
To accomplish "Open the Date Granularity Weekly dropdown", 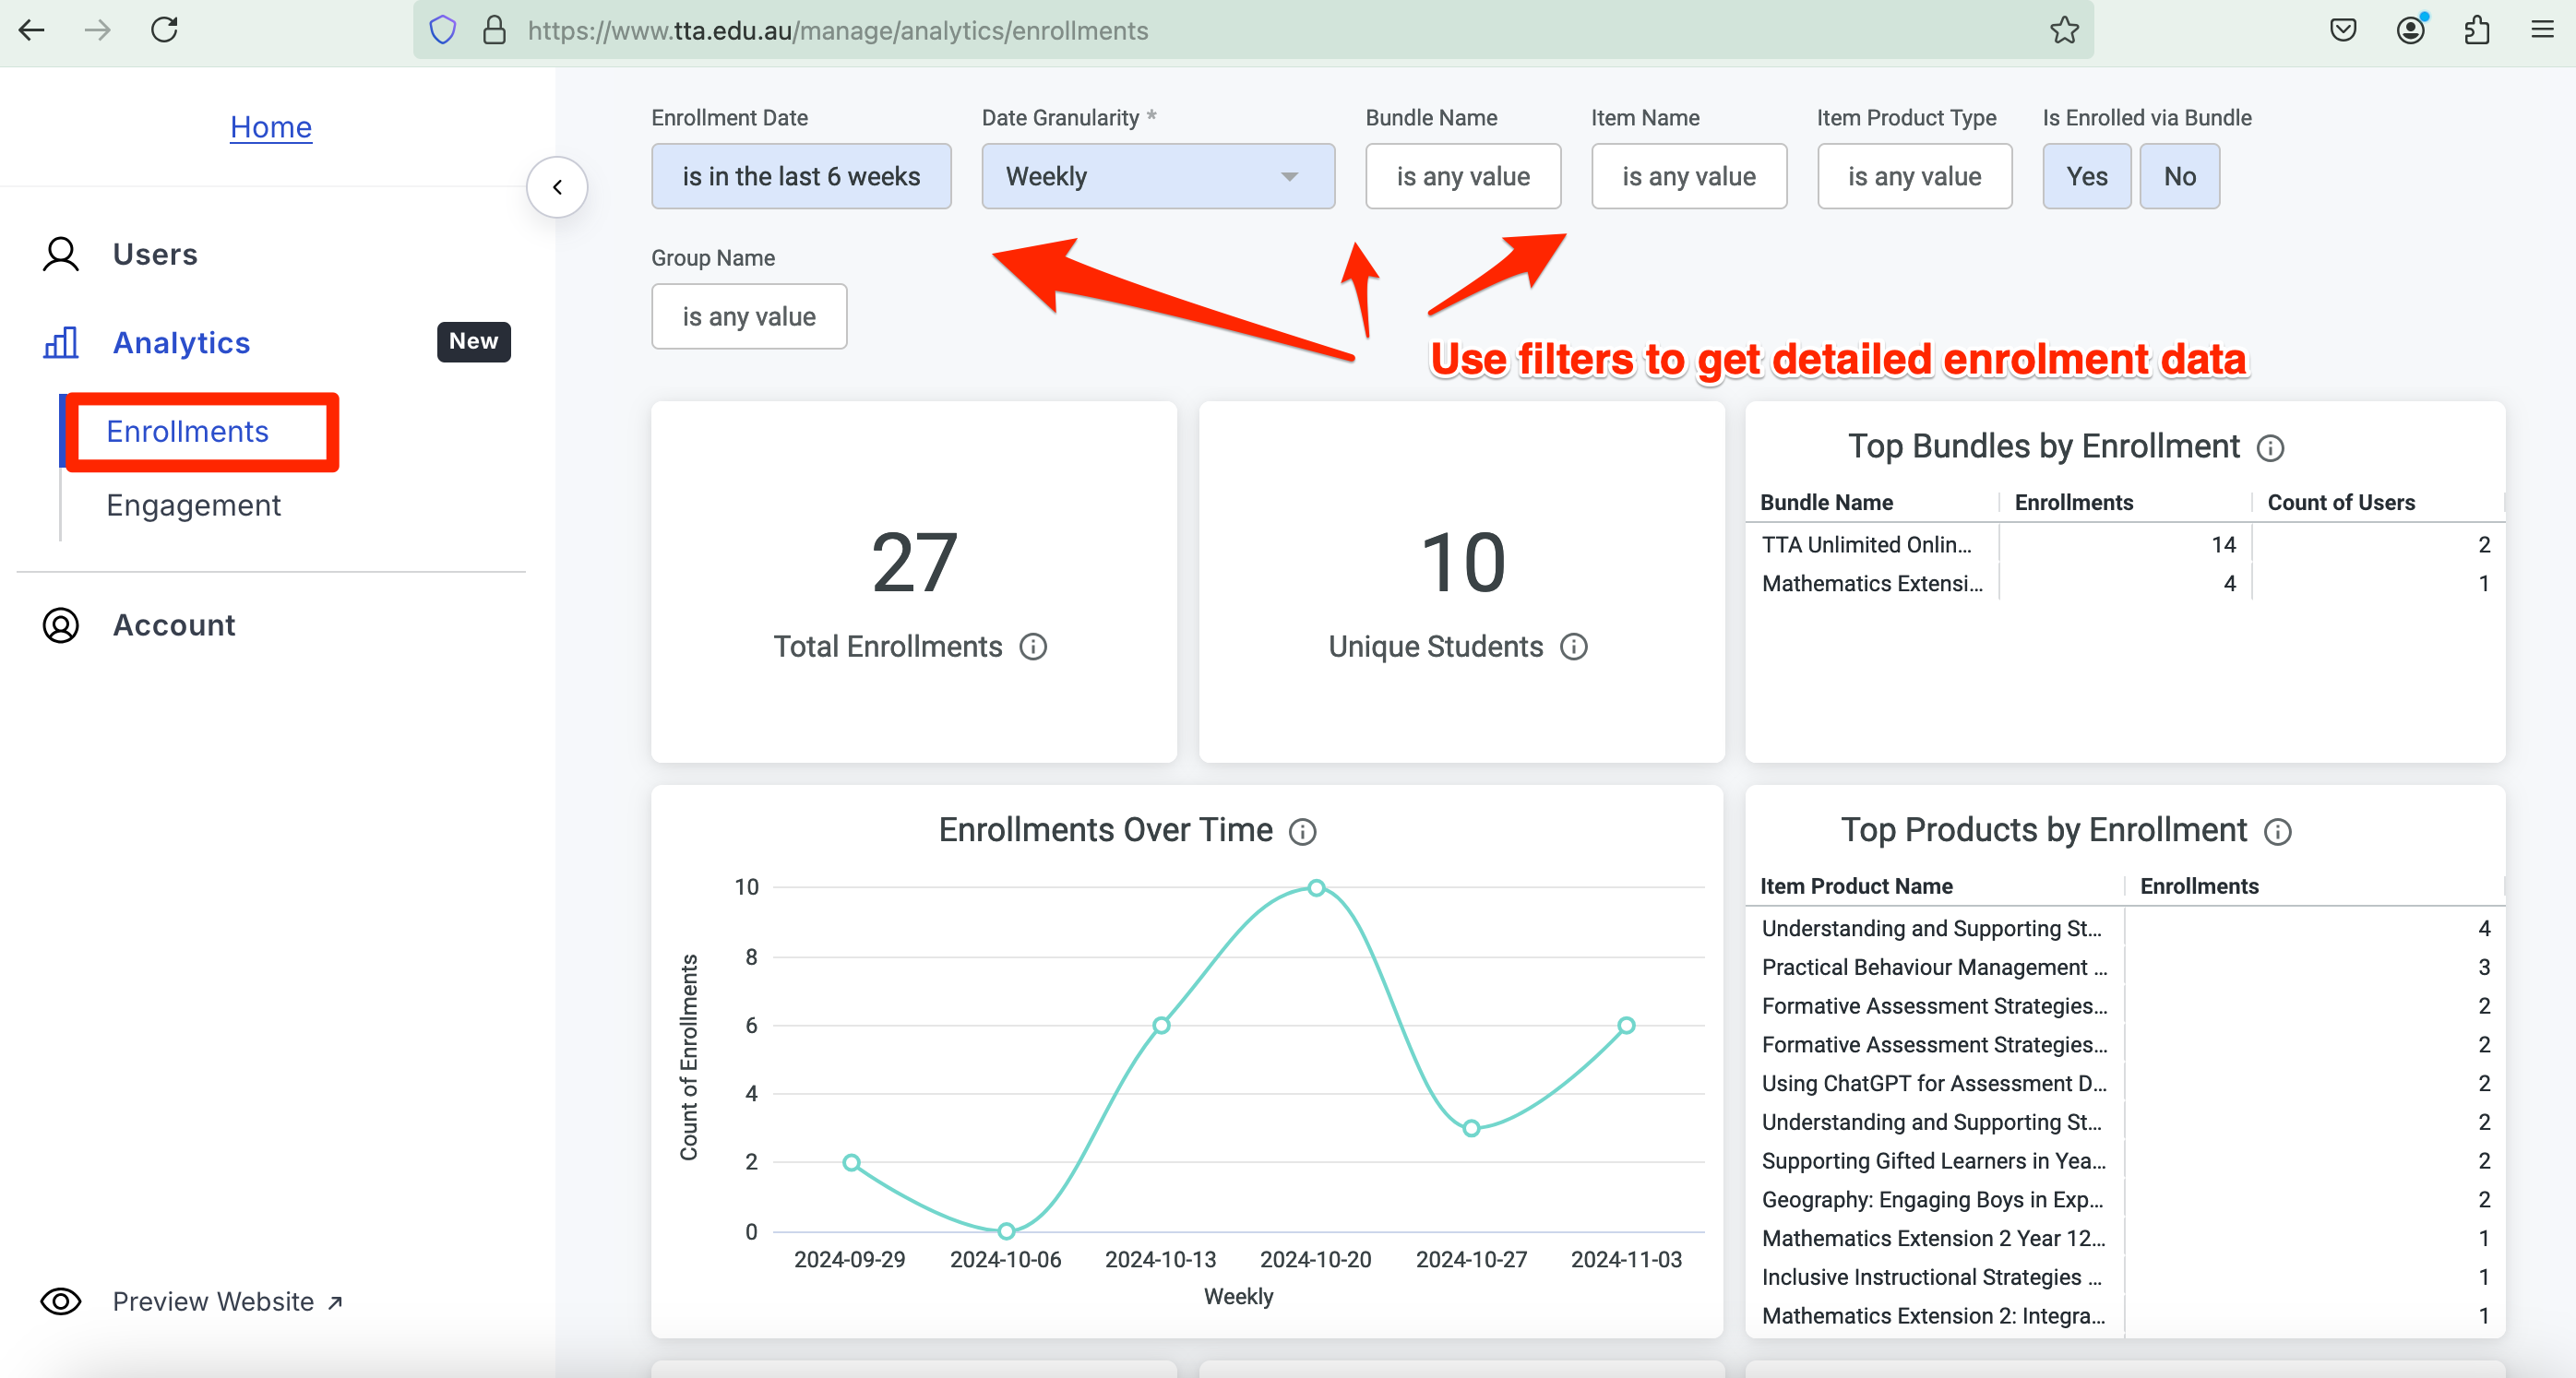I will click(1157, 176).
